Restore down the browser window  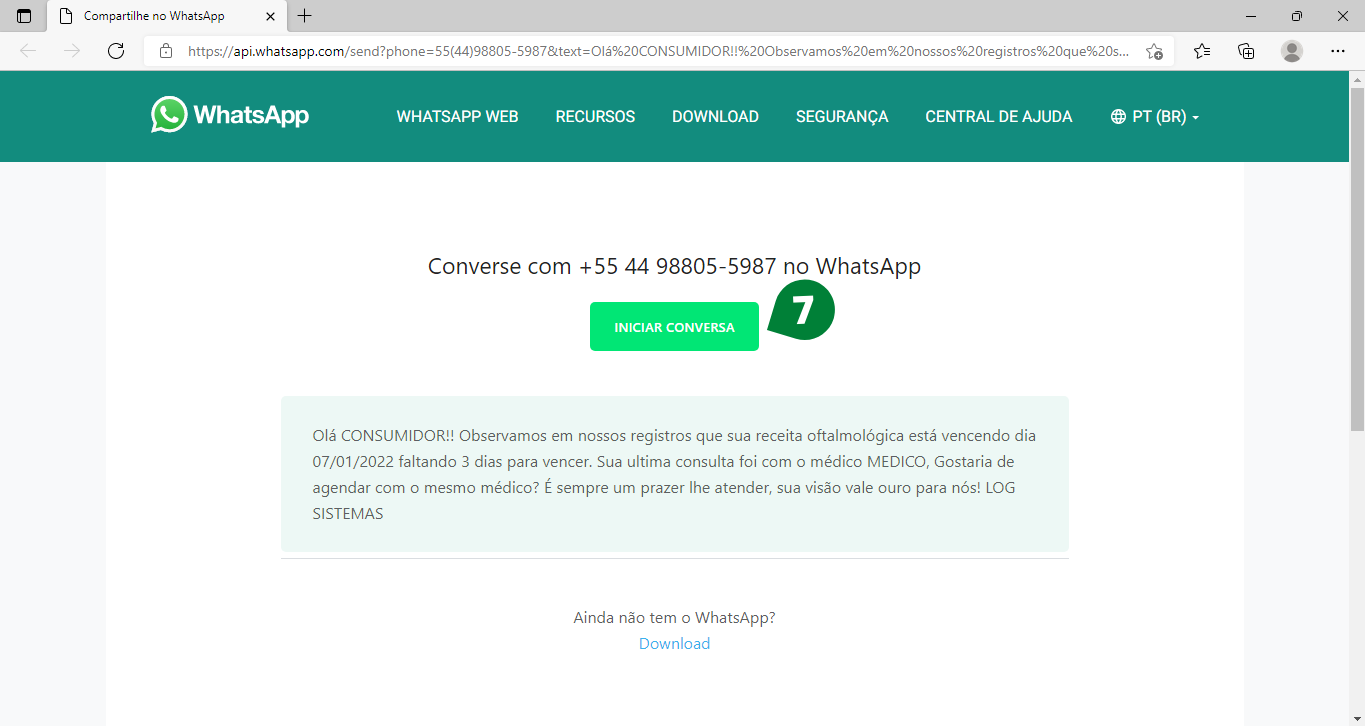(1296, 16)
